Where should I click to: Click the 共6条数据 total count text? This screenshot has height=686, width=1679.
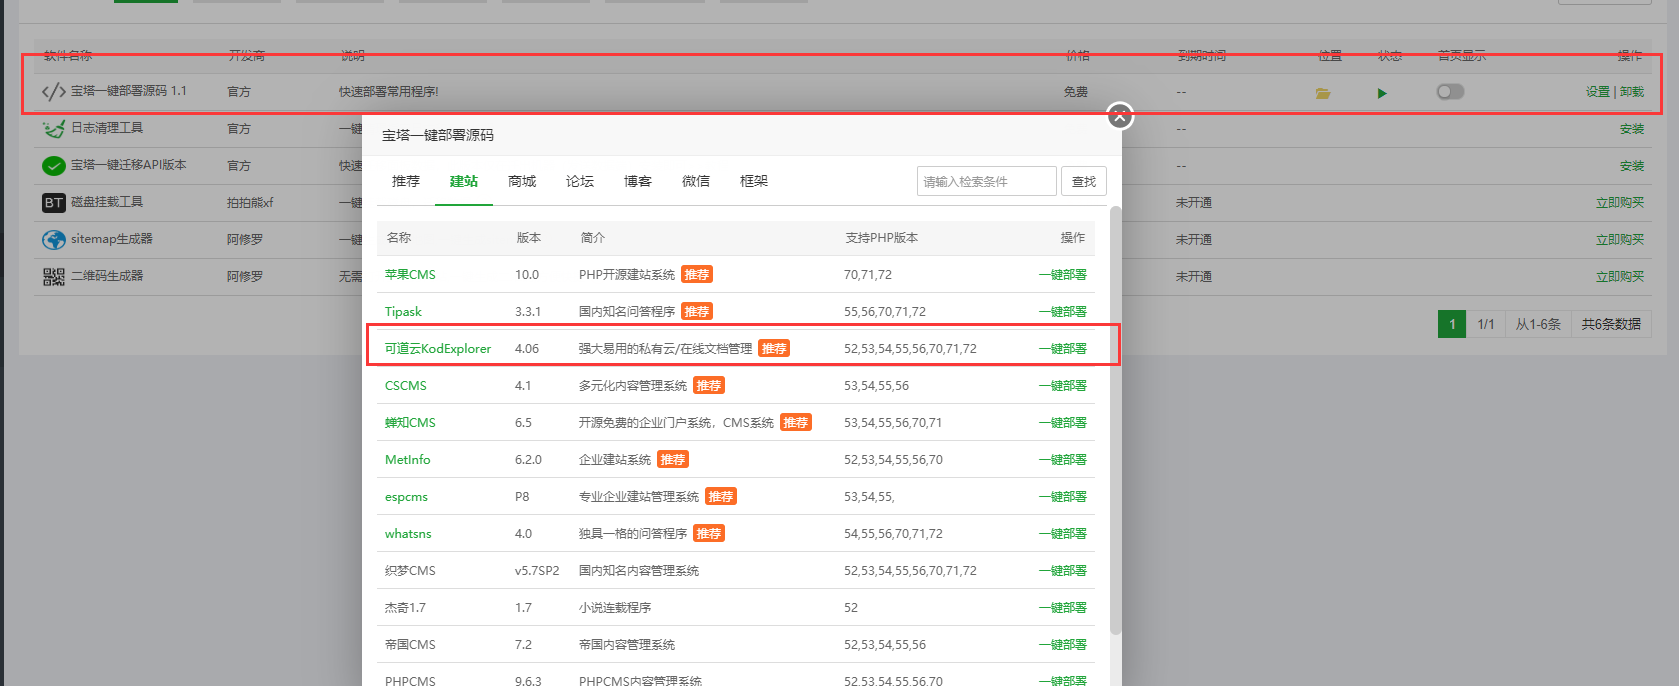point(1611,324)
